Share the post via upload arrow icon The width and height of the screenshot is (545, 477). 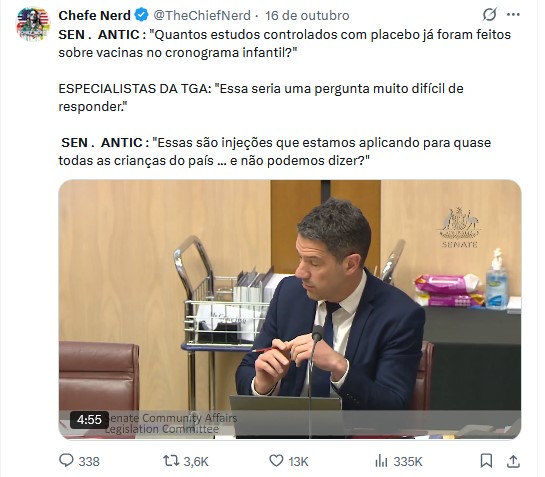(513, 461)
